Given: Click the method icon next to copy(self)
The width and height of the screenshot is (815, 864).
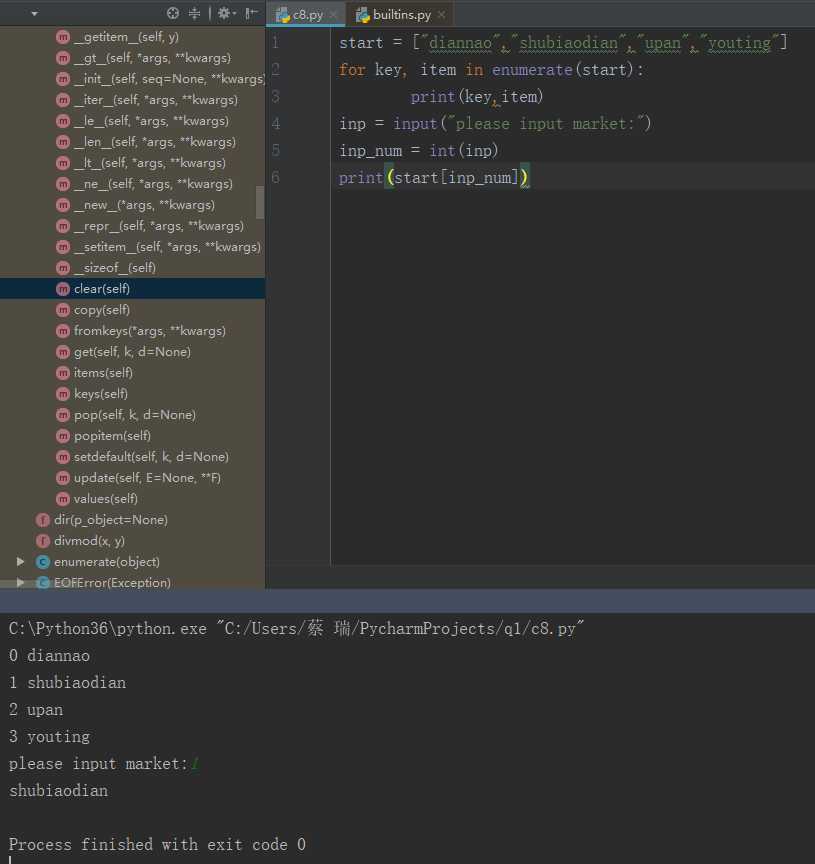Looking at the screenshot, I should click(x=63, y=310).
